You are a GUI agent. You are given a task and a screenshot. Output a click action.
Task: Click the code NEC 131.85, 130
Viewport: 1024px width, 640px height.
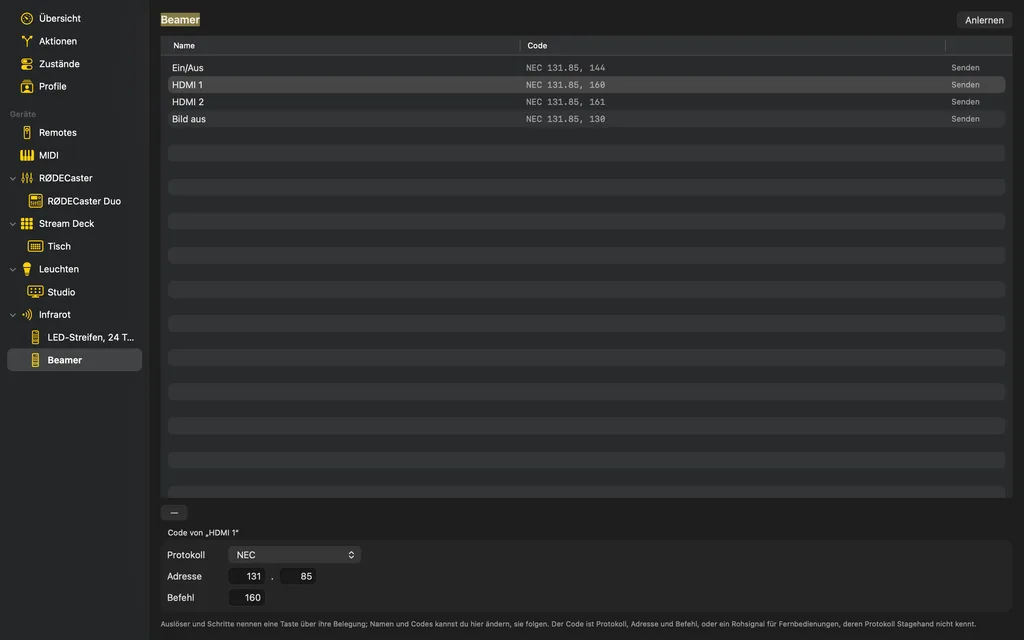566,119
